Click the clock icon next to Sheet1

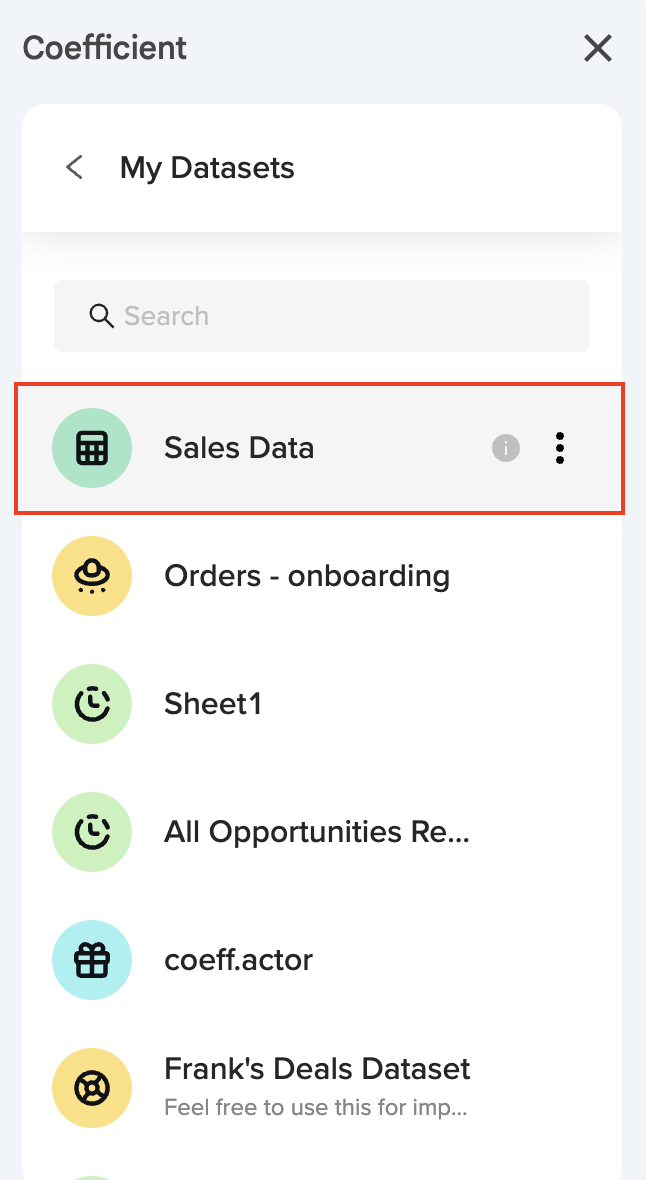92,704
